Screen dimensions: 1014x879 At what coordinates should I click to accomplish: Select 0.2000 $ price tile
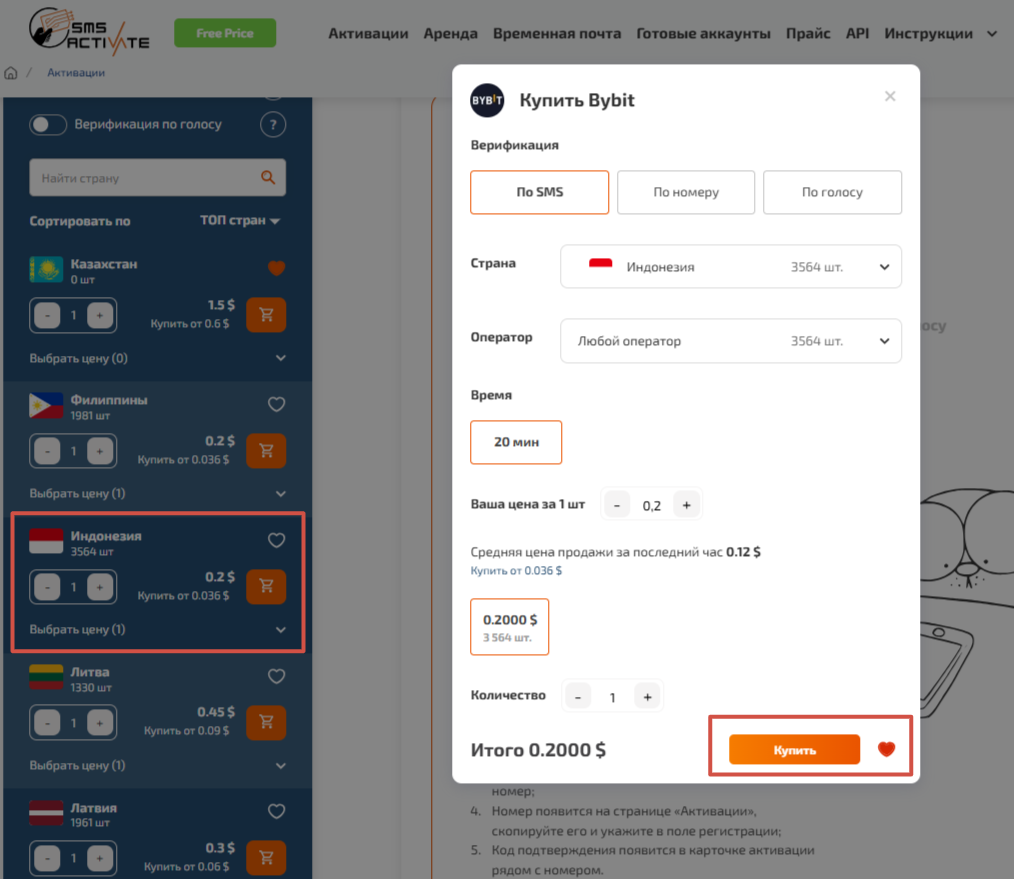[x=510, y=627]
